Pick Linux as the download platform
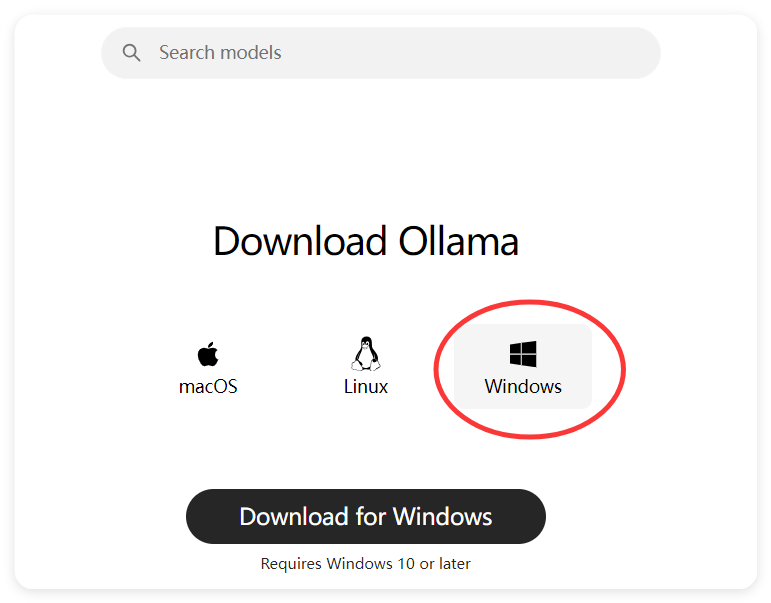This screenshot has width=771, height=603. 366,366
